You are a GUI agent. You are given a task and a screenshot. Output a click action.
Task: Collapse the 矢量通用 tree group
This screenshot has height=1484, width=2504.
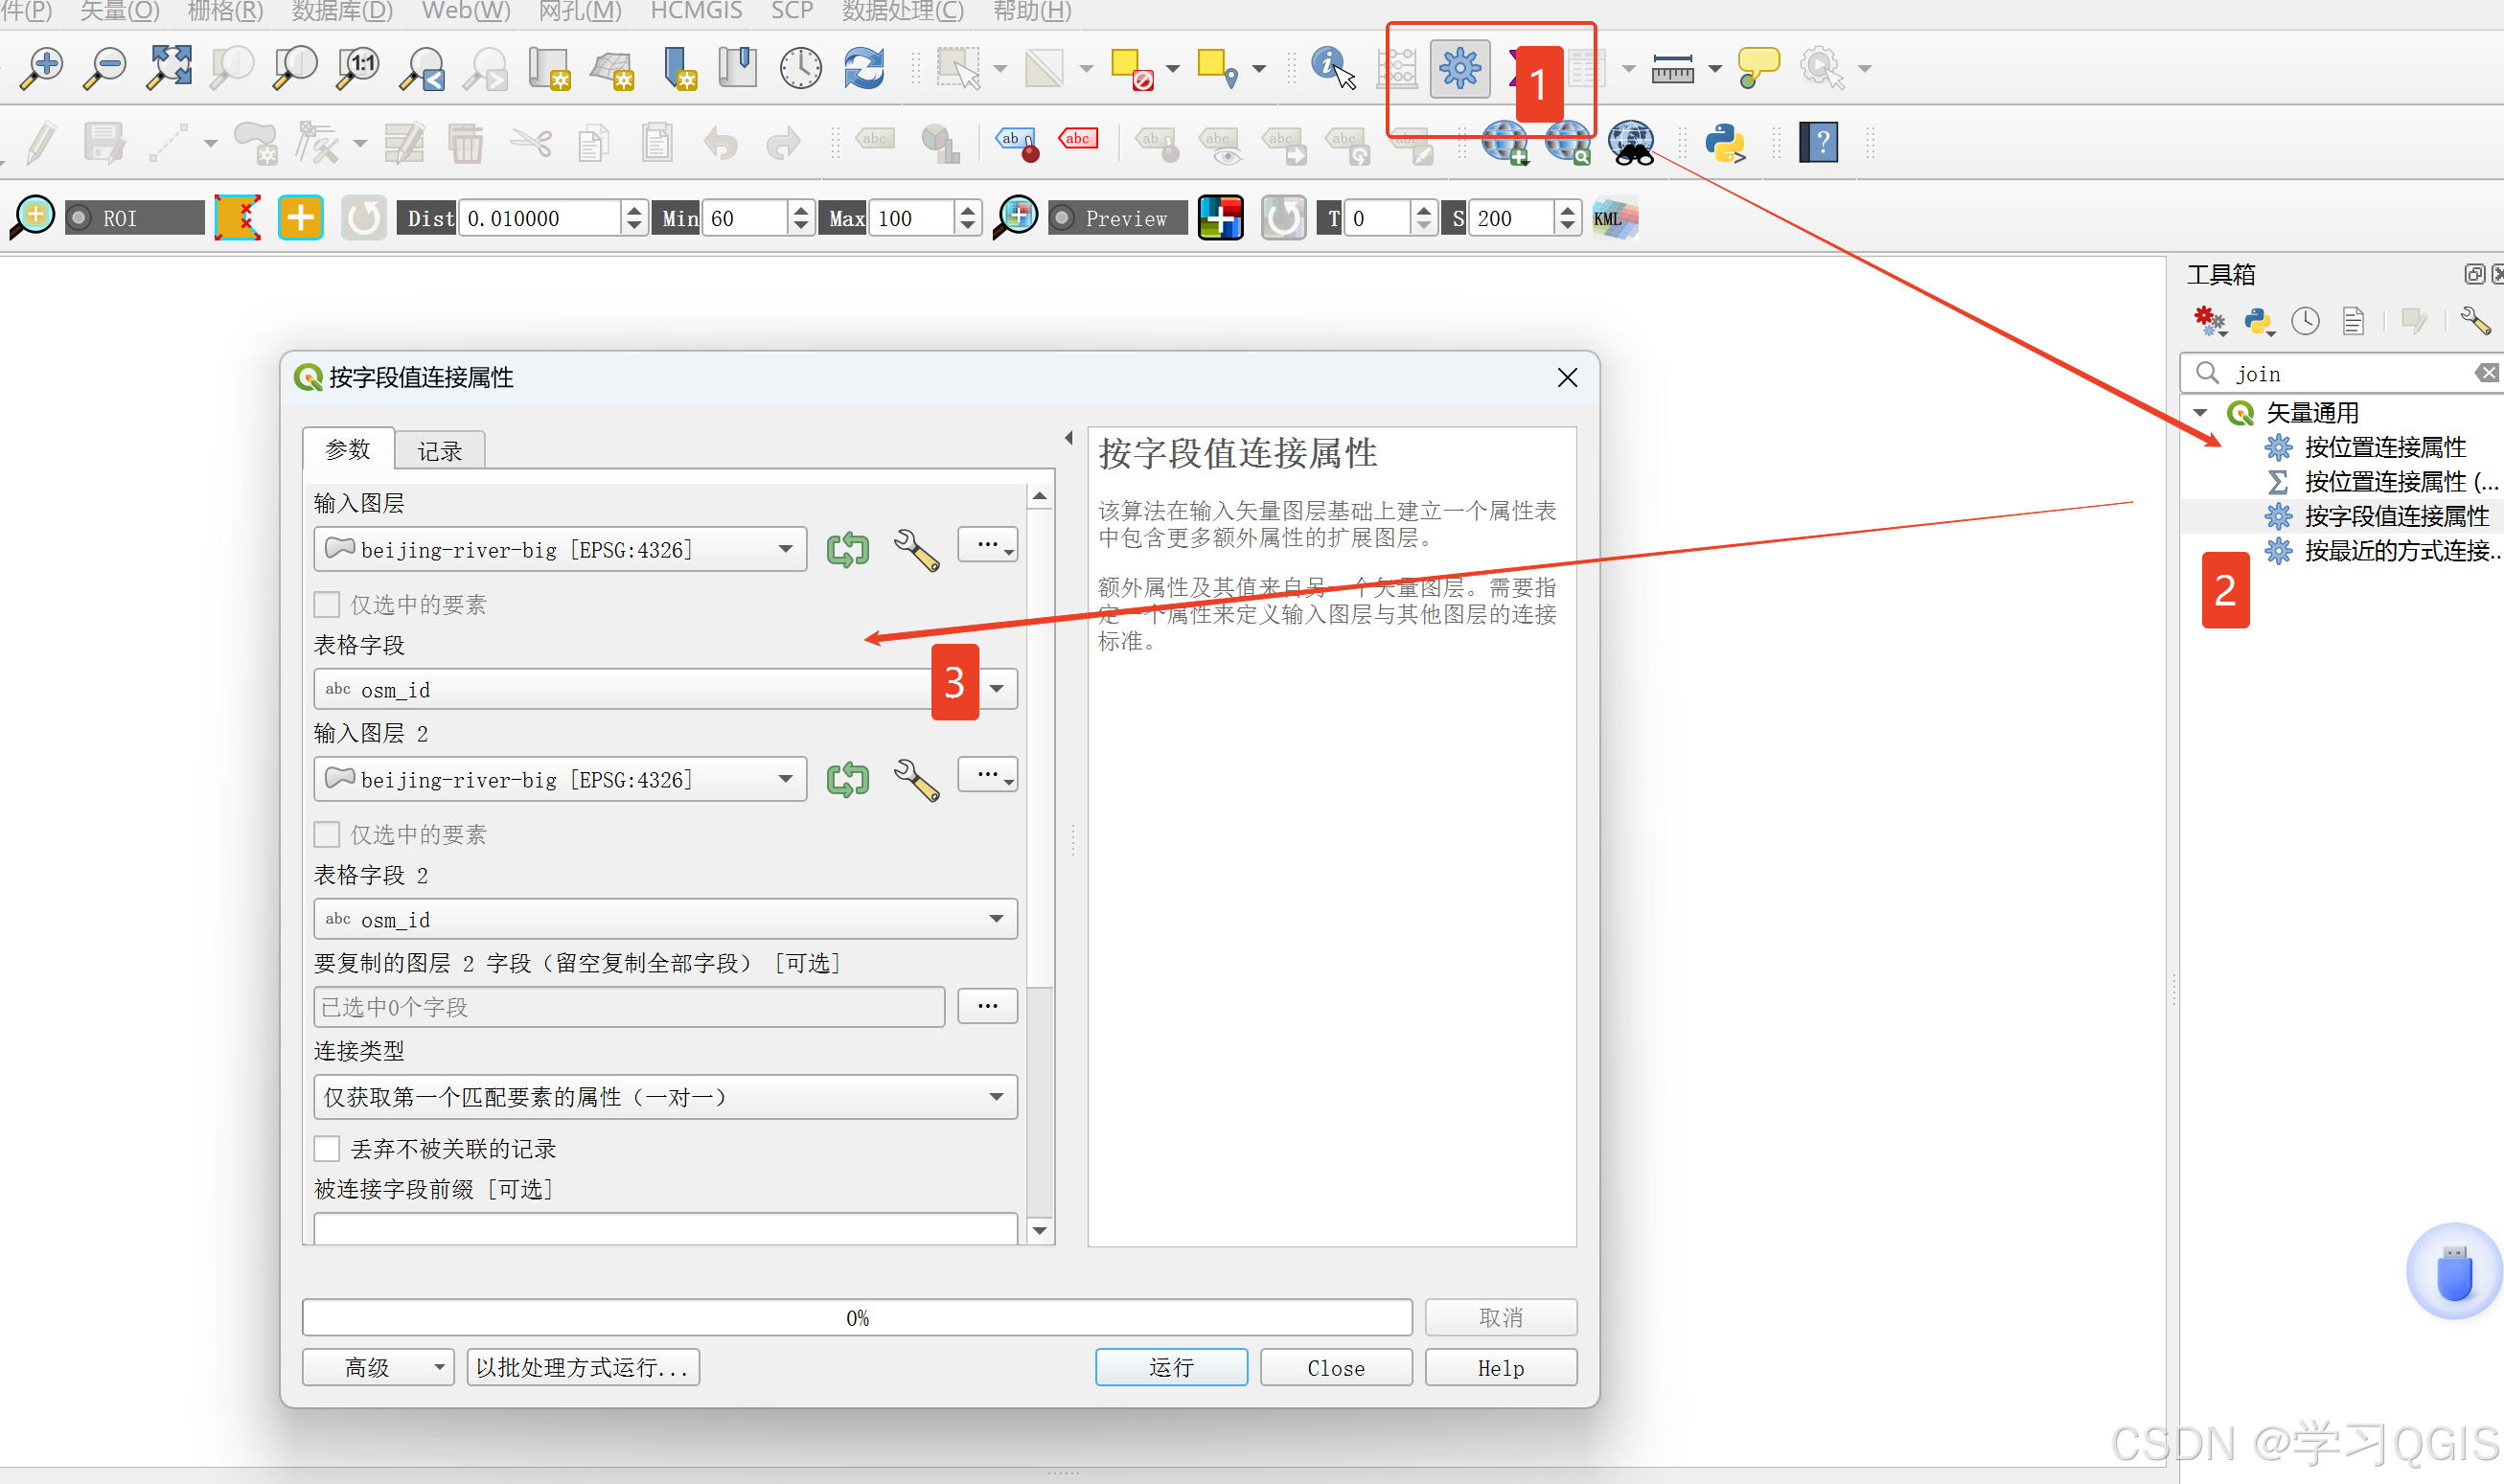(2200, 412)
